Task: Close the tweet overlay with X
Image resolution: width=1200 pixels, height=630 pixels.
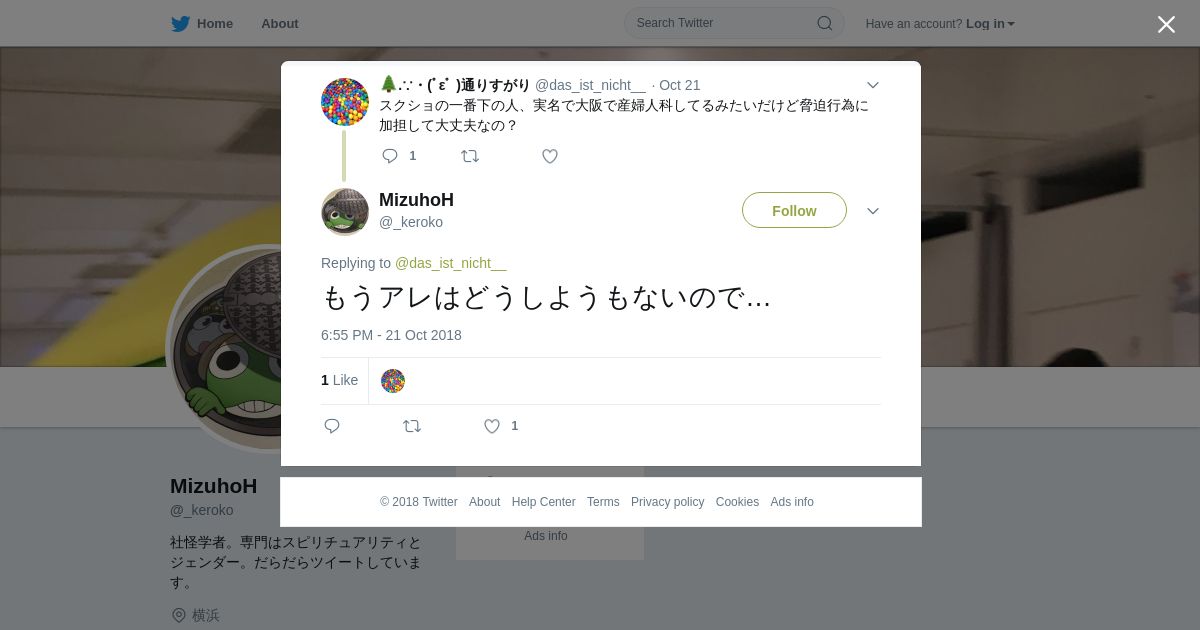Action: pos(1166,24)
